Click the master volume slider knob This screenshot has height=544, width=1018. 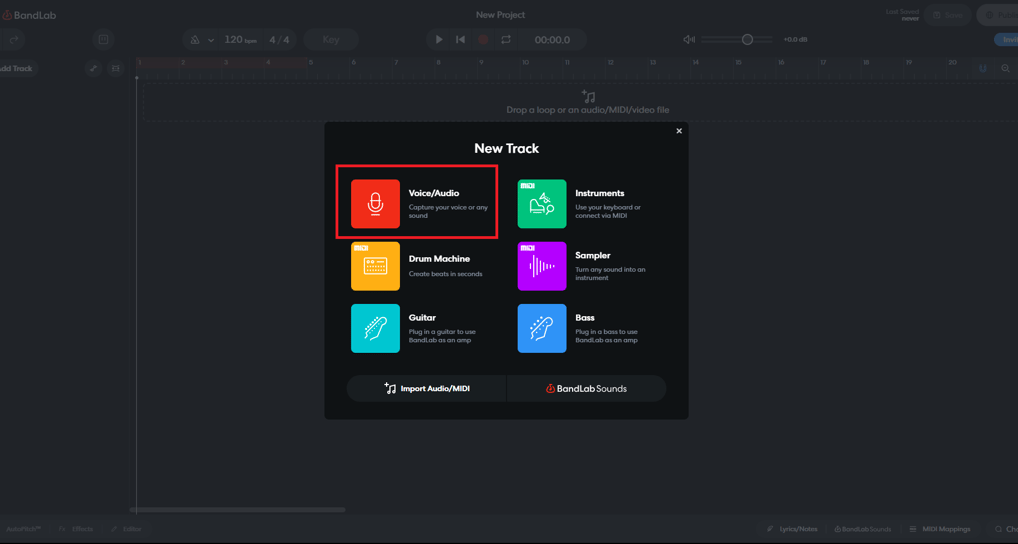point(747,40)
